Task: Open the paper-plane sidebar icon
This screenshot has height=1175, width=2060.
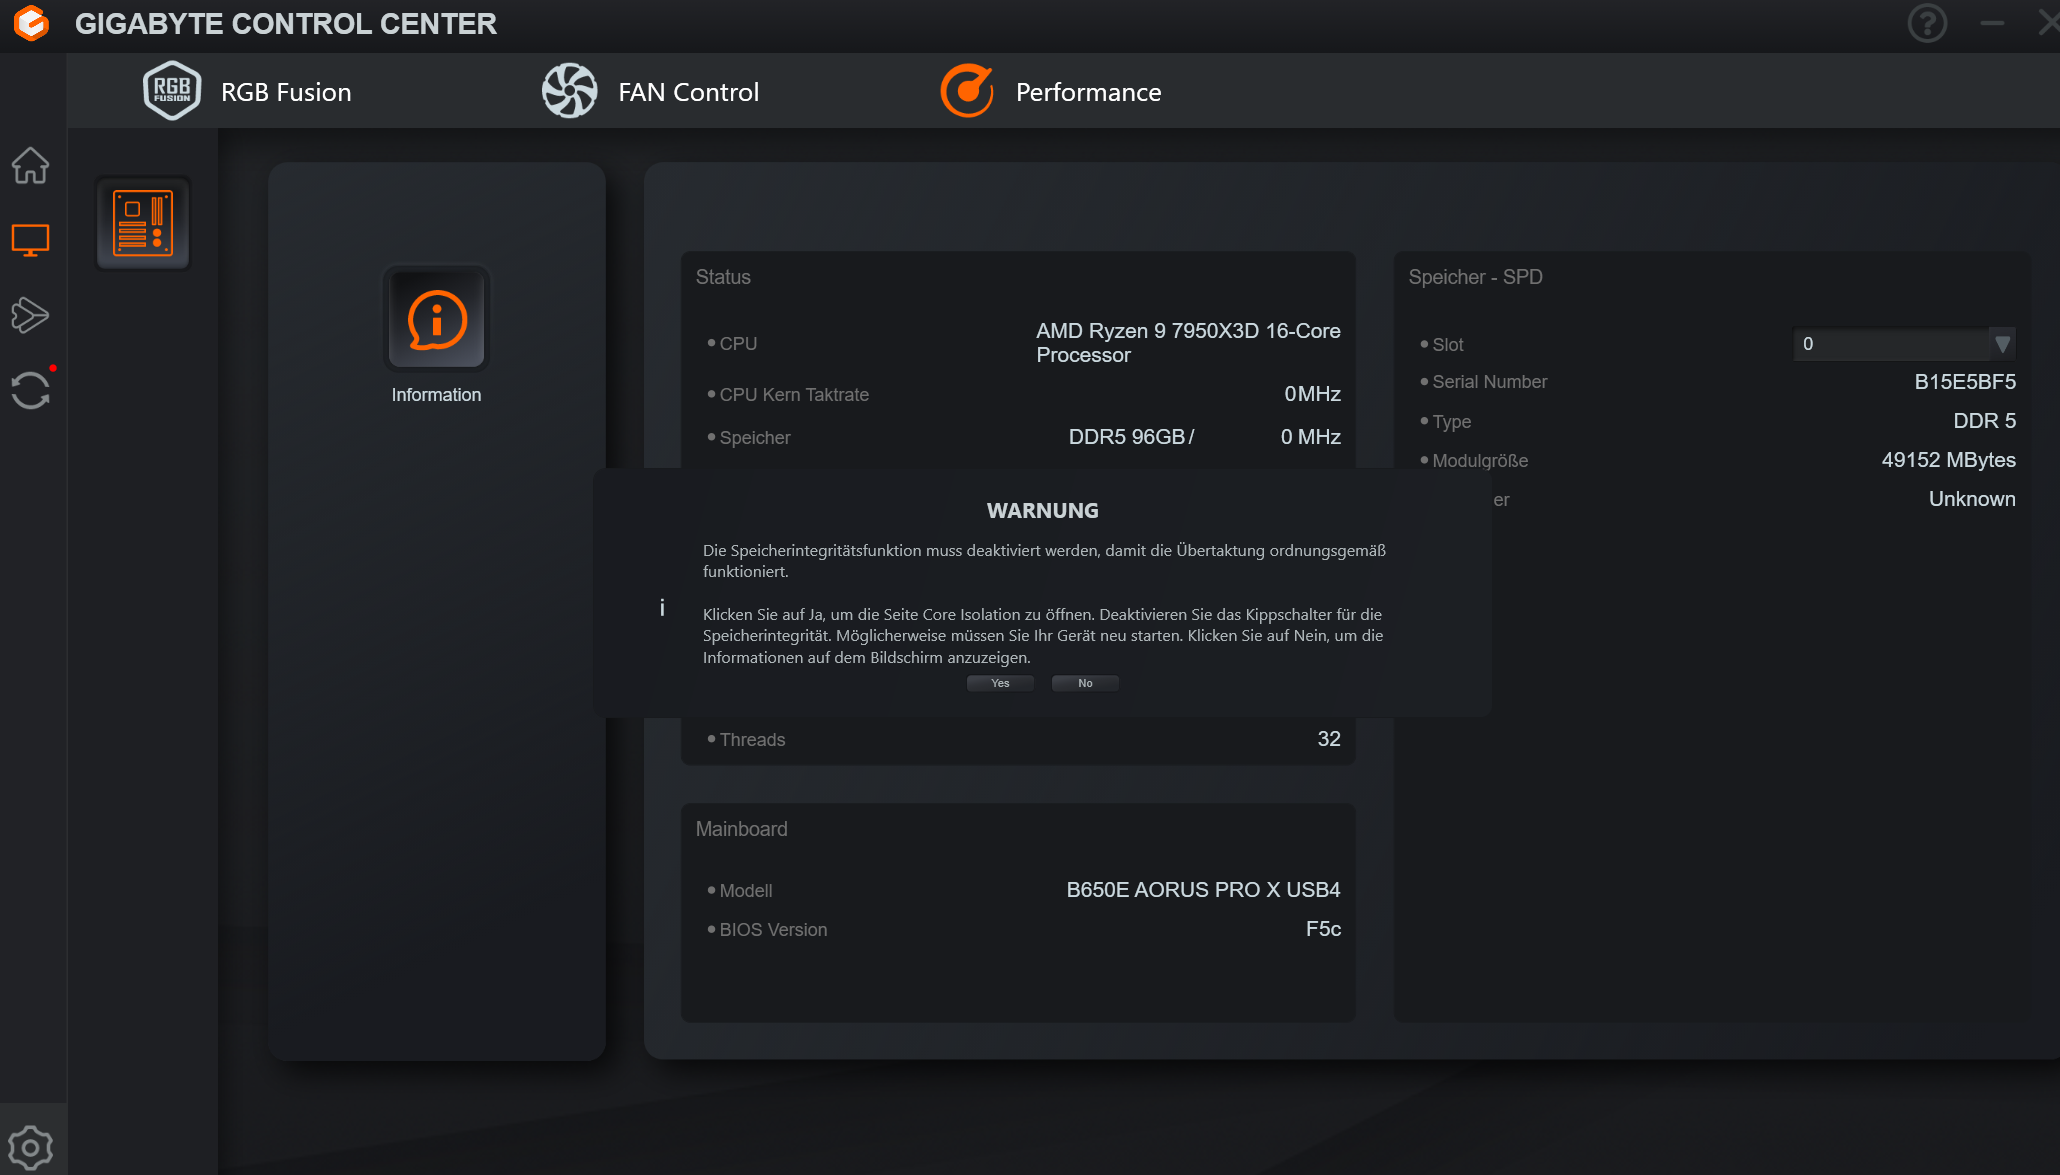Action: point(30,315)
